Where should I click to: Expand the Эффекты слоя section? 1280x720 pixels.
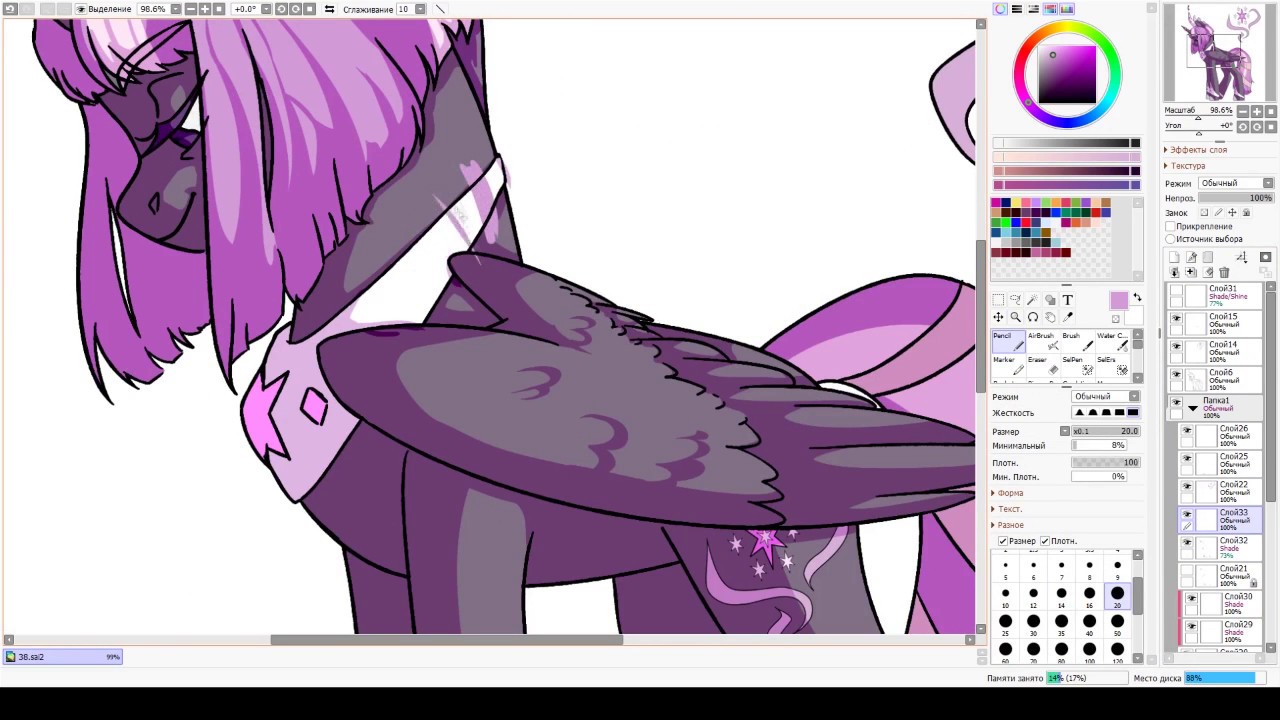tap(1196, 150)
